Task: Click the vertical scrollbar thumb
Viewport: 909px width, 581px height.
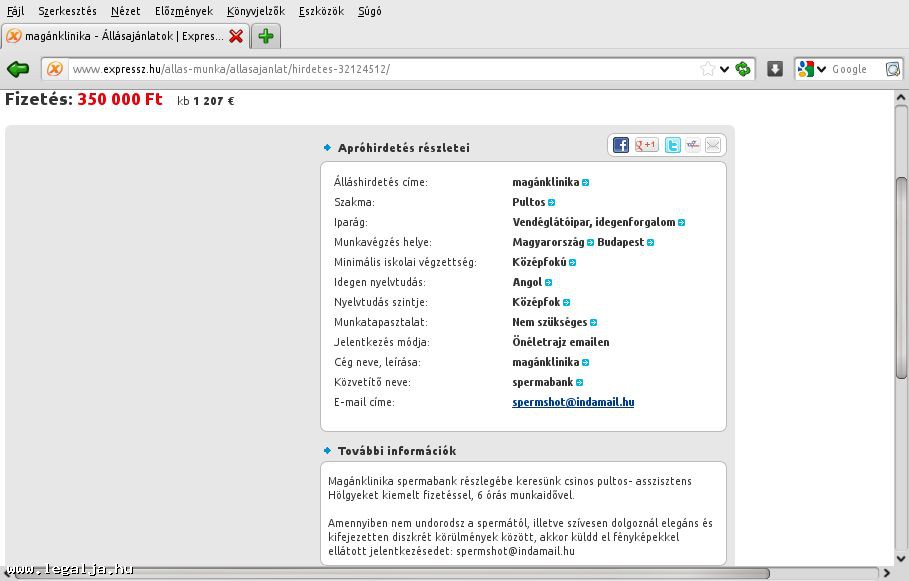Action: pyautogui.click(x=901, y=278)
